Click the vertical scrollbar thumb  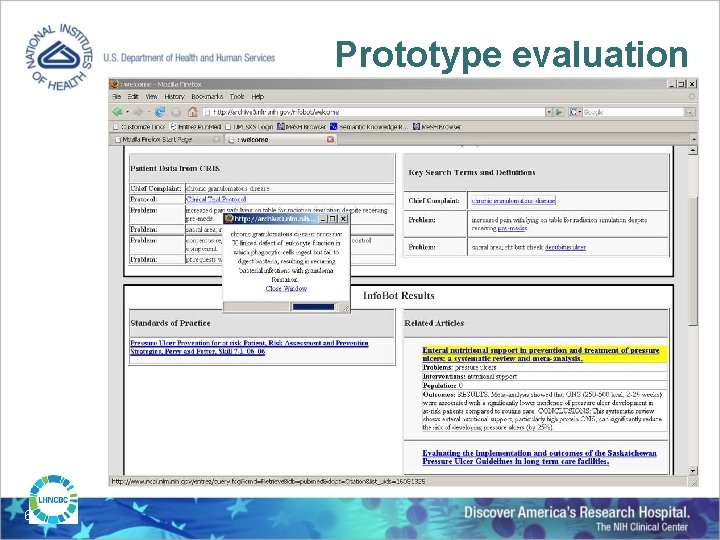click(693, 261)
